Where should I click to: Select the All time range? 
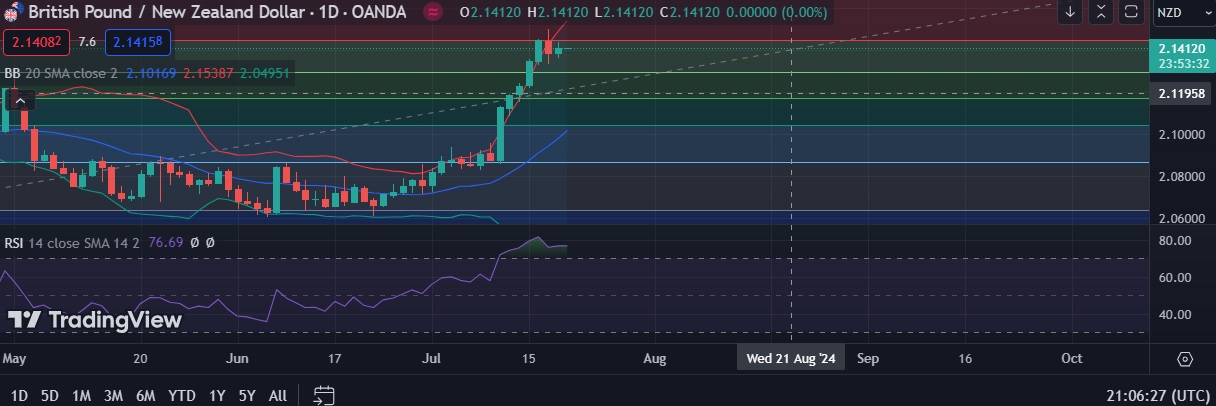coord(278,395)
